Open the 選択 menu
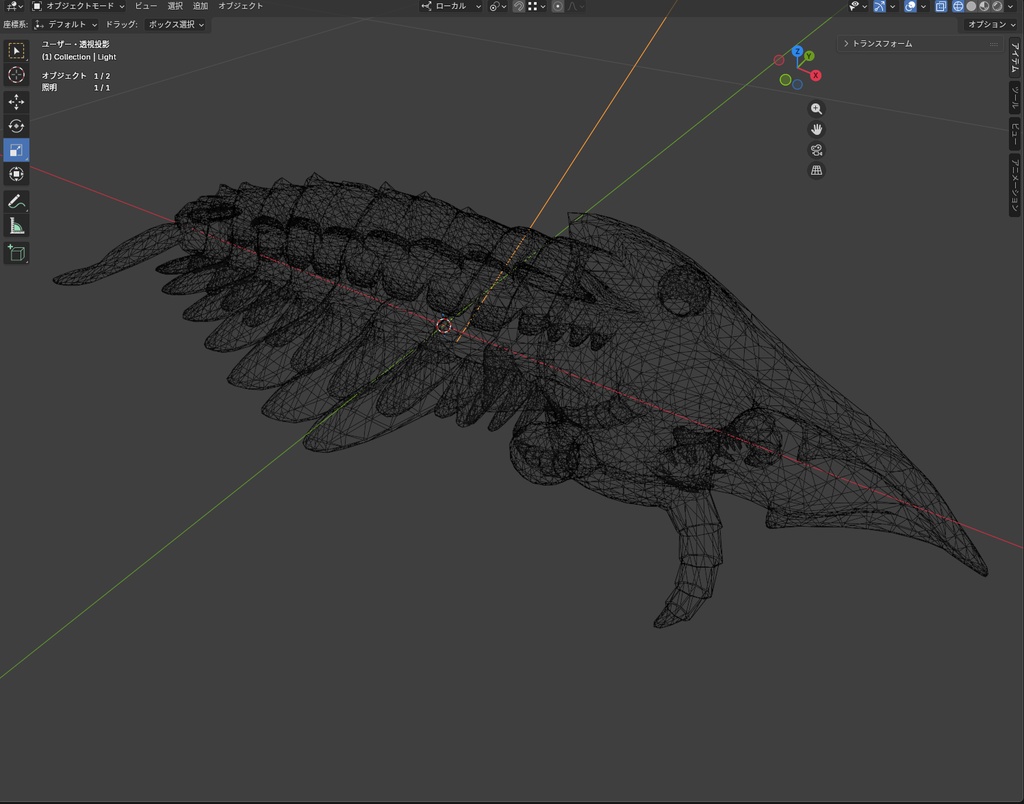This screenshot has height=804, width=1024. coord(175,6)
